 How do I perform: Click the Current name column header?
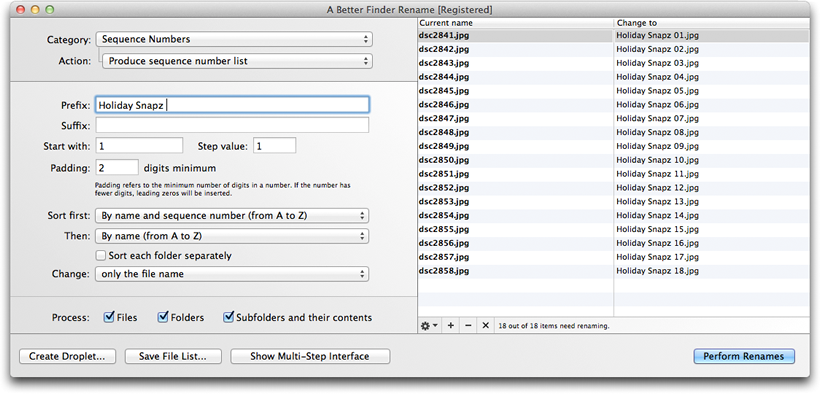coord(515,23)
